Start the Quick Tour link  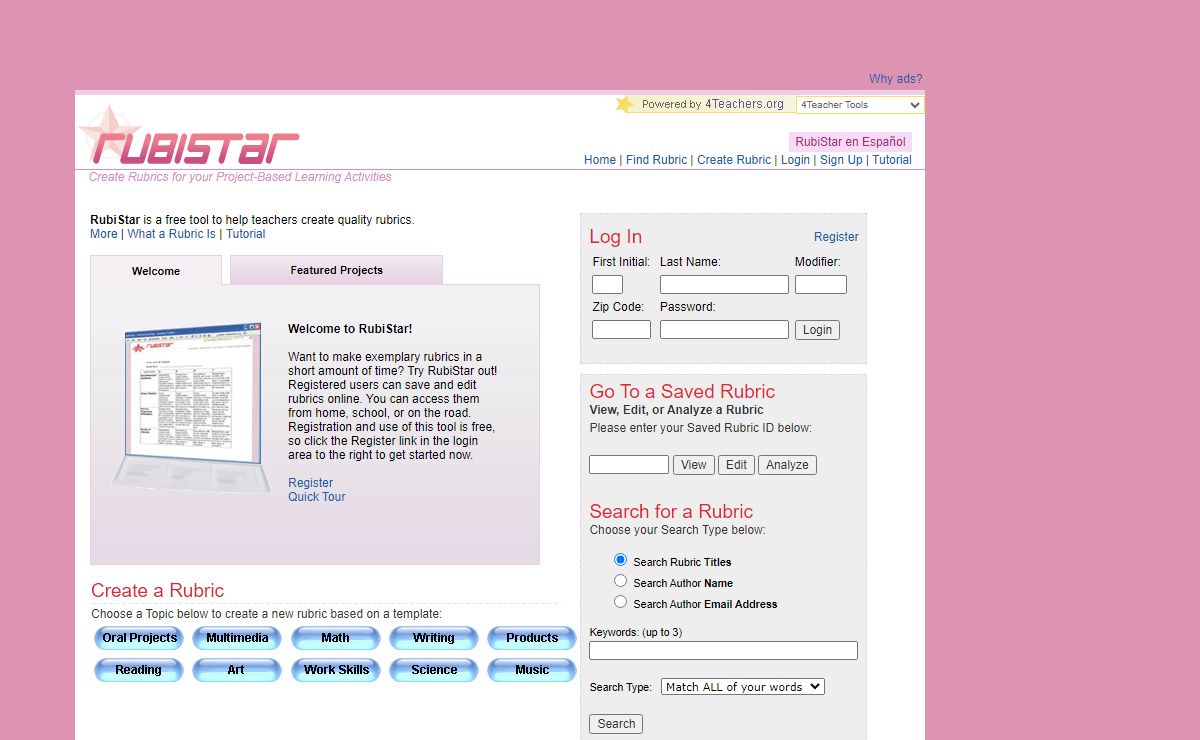pyautogui.click(x=317, y=497)
